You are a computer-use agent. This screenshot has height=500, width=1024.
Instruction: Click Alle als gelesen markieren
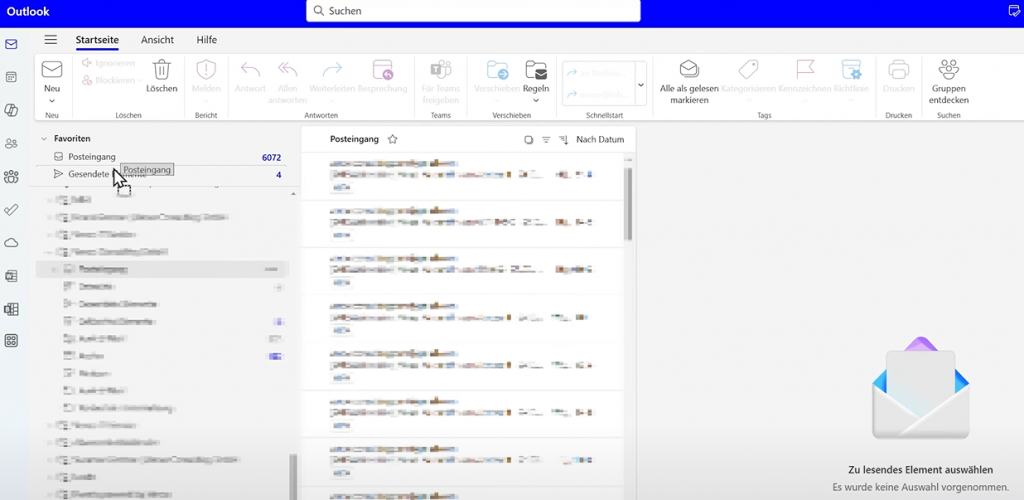tap(689, 82)
